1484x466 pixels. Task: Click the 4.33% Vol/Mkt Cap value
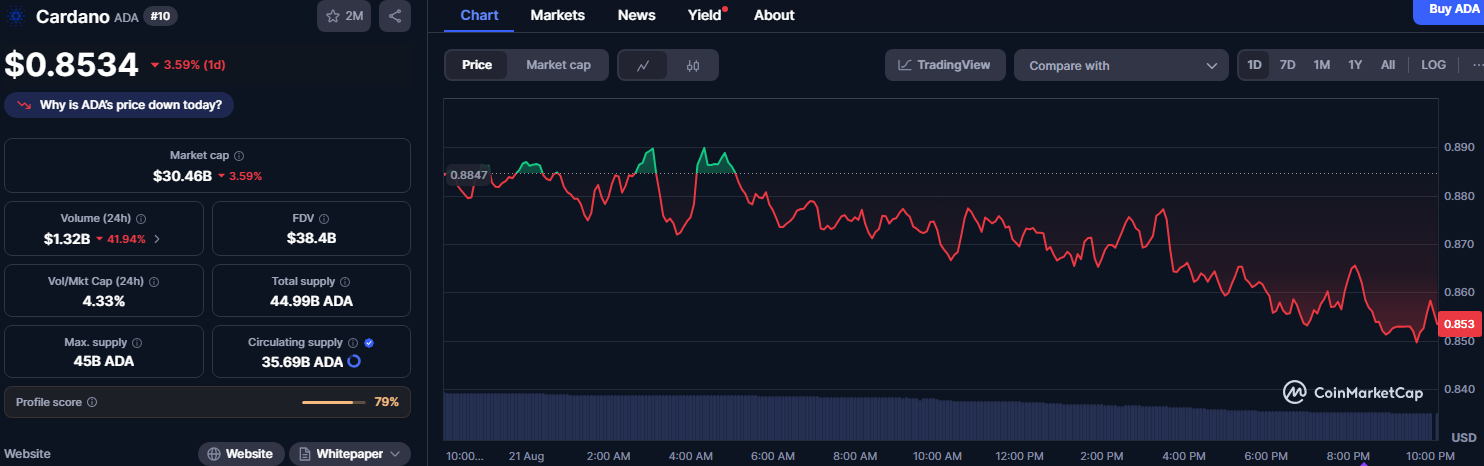pos(104,301)
